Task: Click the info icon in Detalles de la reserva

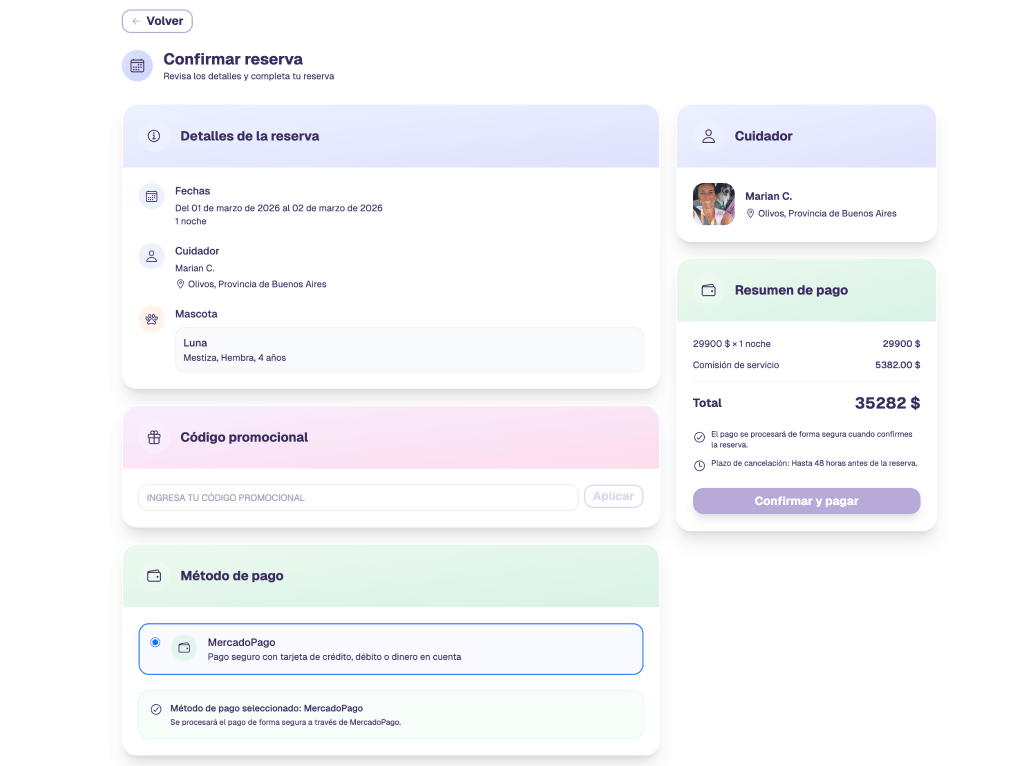Action: (153, 136)
